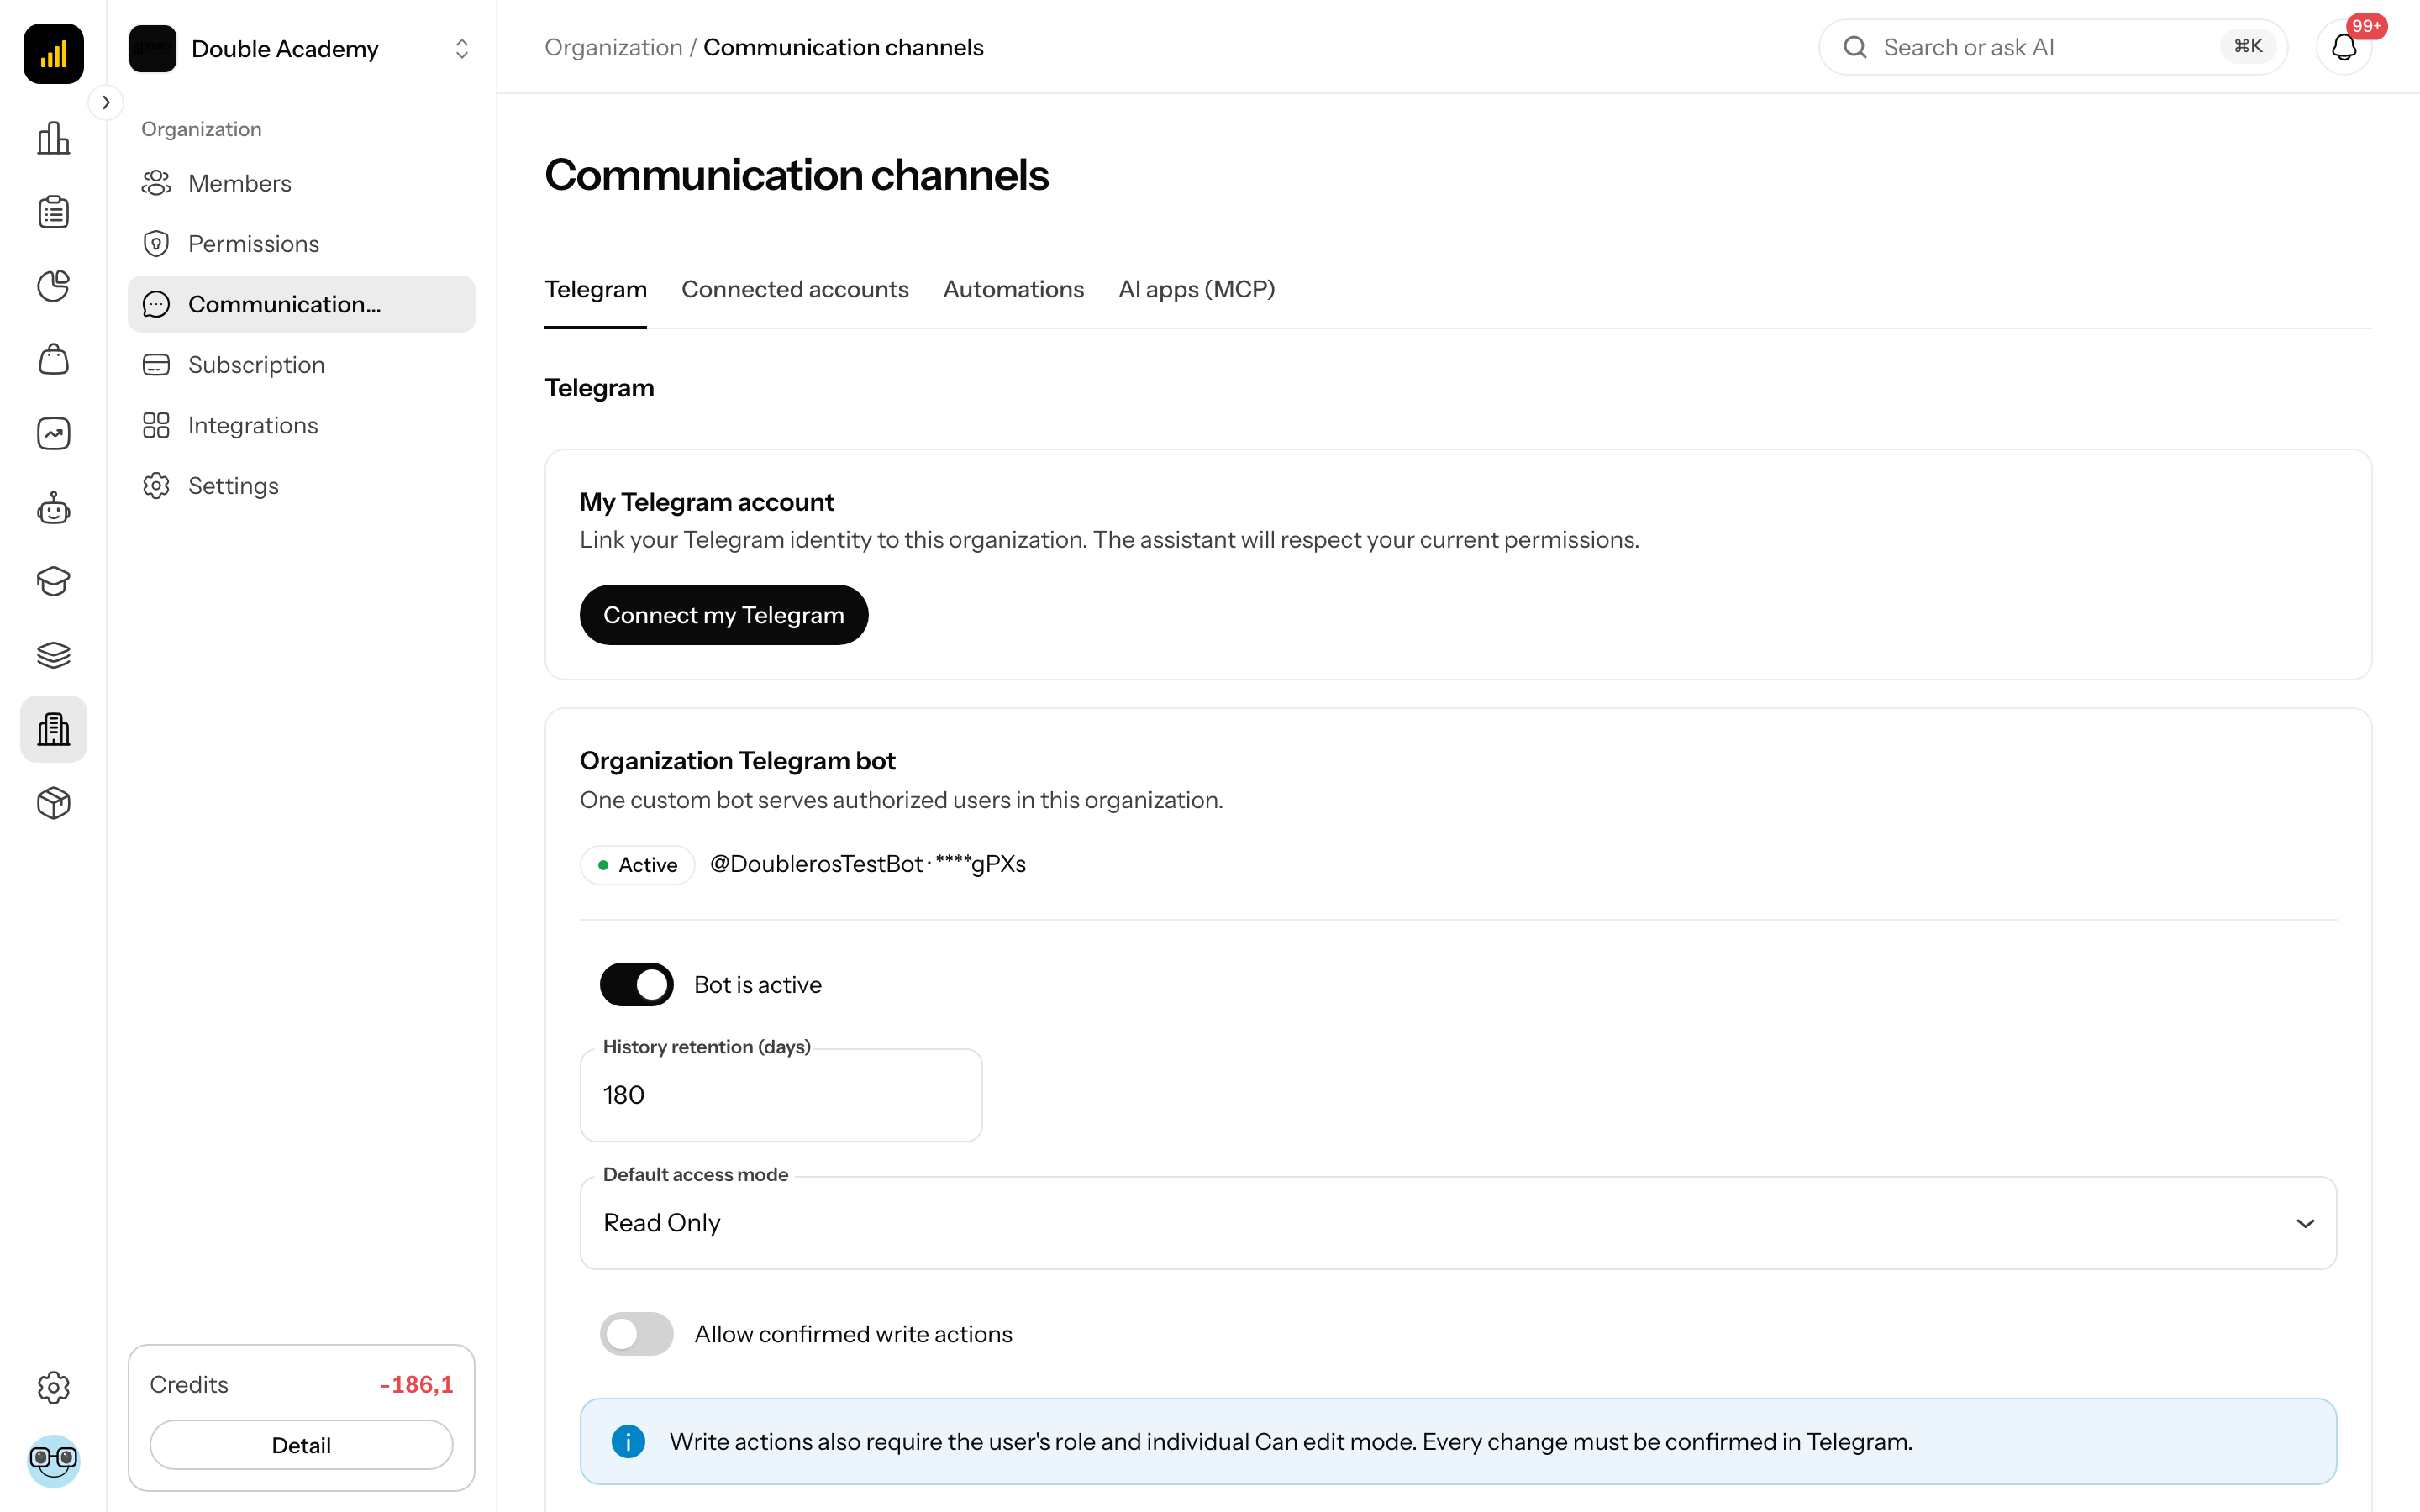
Task: Click the Organization breadcrumb link
Action: coord(613,47)
